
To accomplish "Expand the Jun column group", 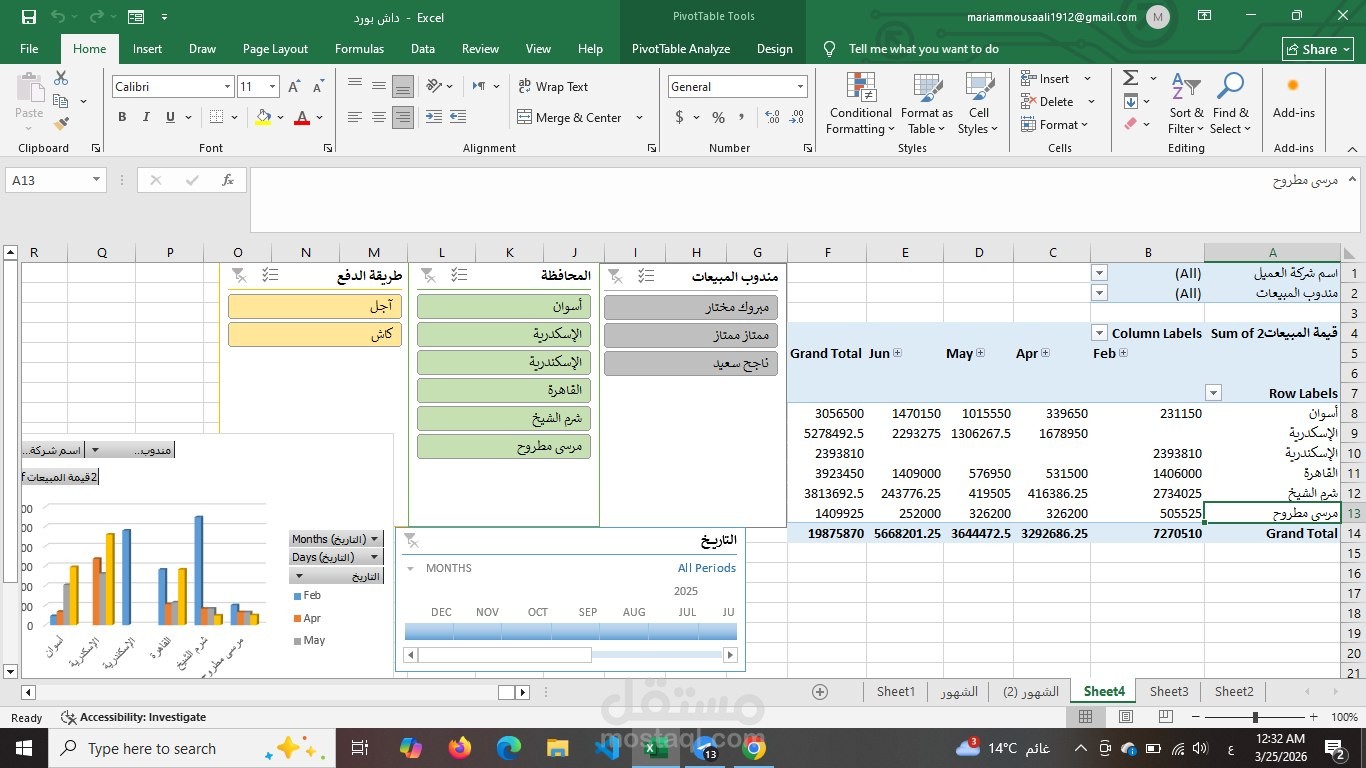I will 897,353.
